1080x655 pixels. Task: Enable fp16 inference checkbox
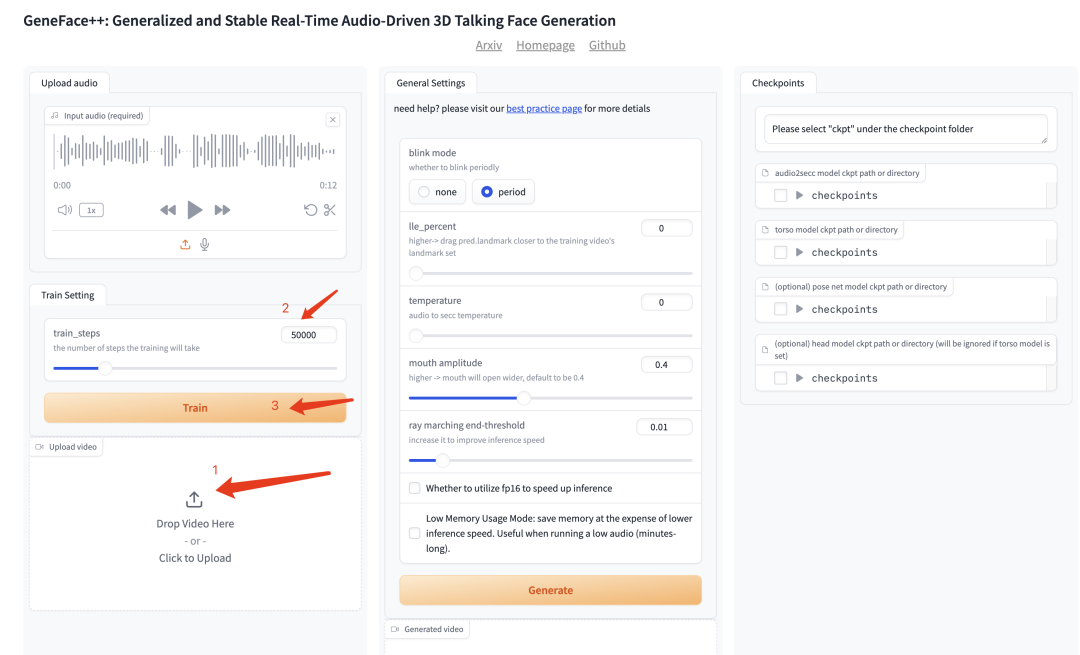point(415,488)
